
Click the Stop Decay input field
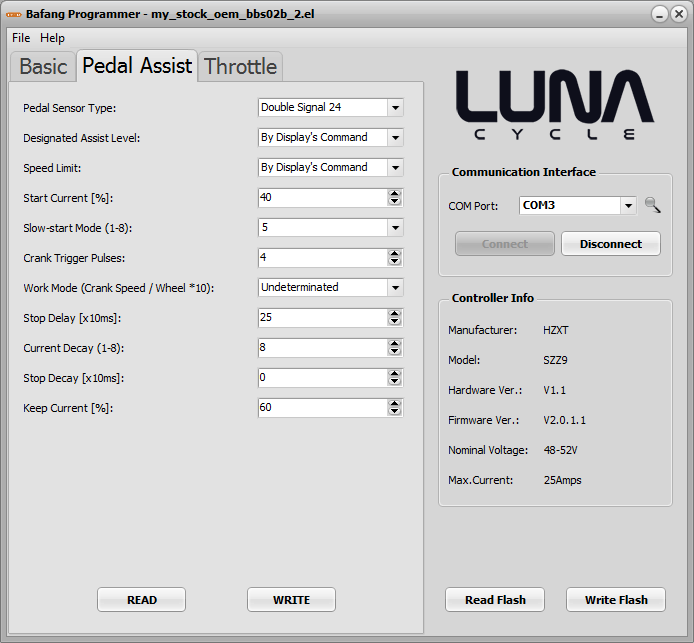tap(321, 377)
